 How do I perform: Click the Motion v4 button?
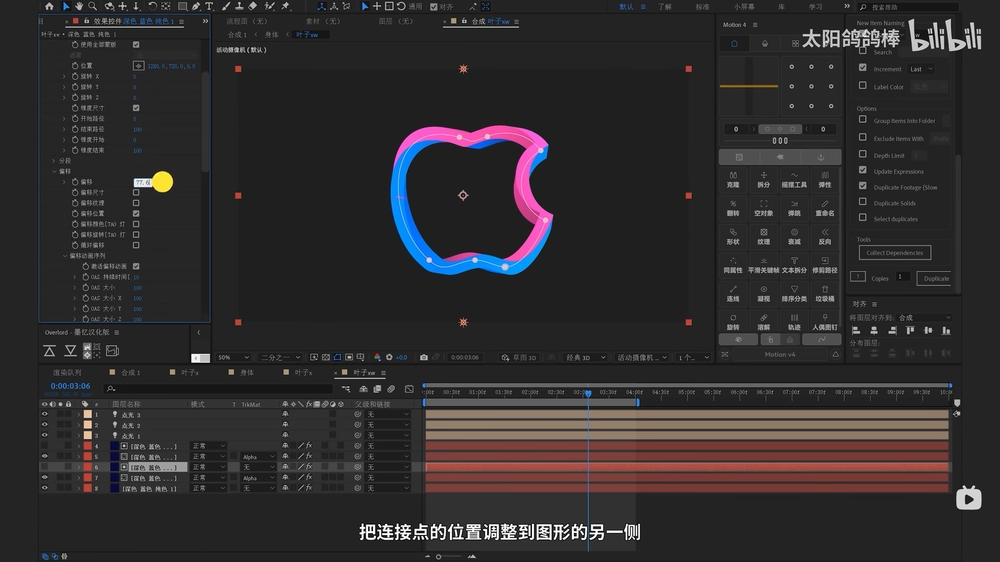(x=779, y=354)
